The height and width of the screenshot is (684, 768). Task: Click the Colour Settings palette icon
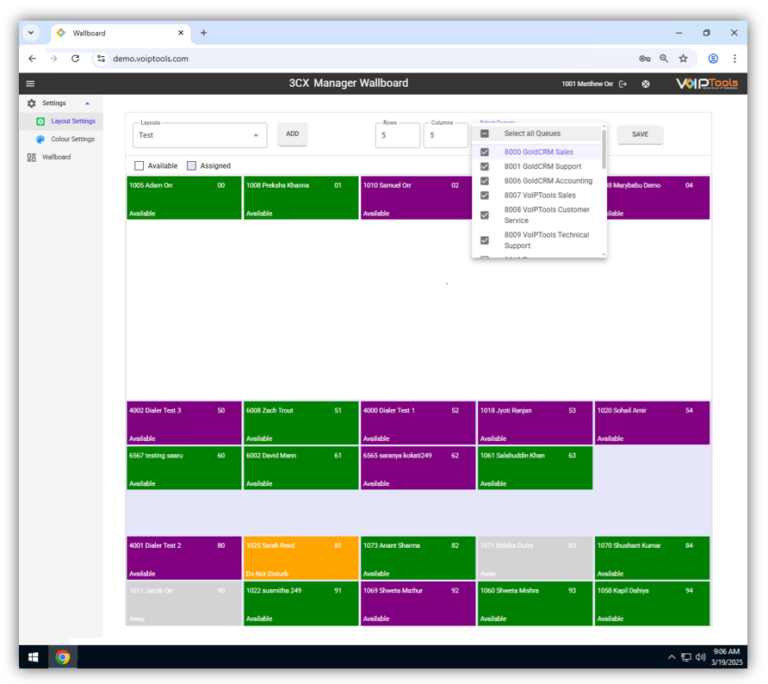(41, 139)
